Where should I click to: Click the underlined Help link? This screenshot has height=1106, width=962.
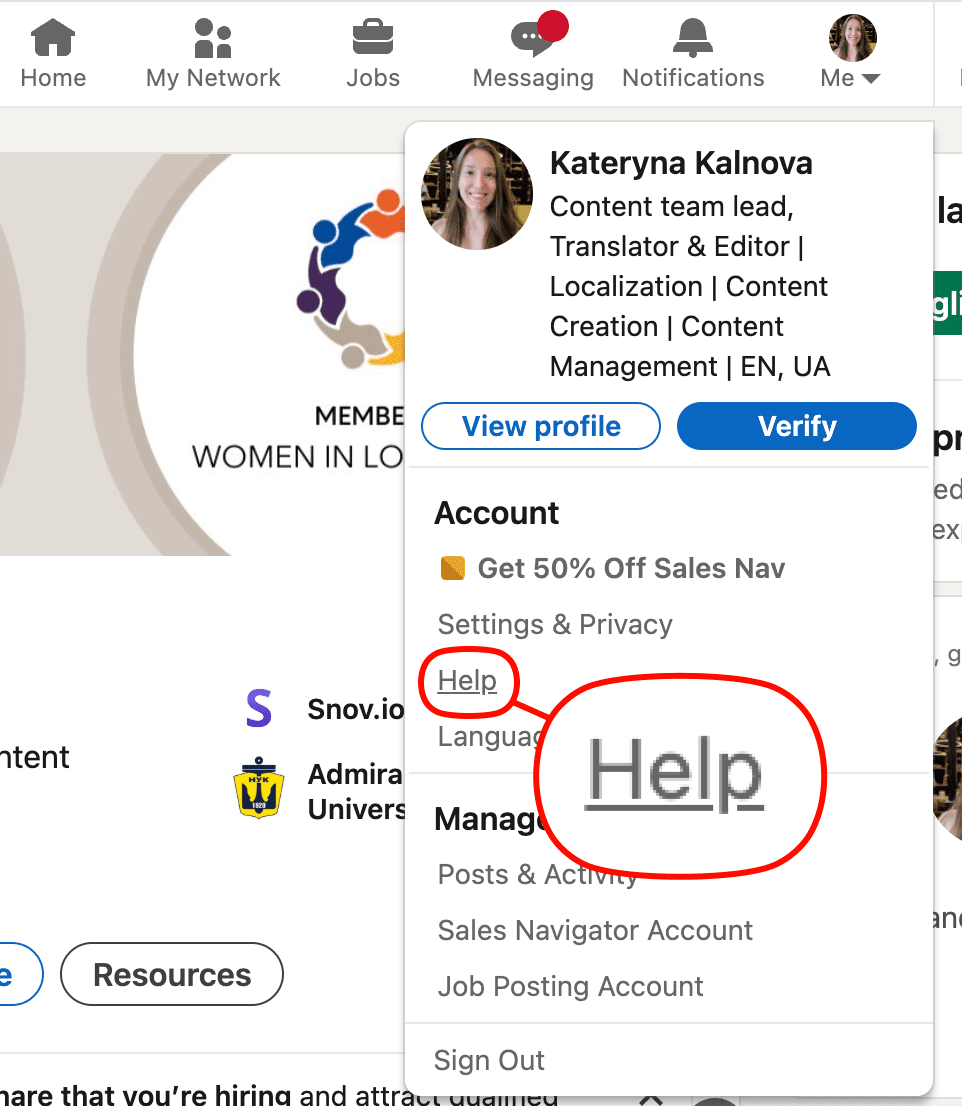pyautogui.click(x=467, y=681)
